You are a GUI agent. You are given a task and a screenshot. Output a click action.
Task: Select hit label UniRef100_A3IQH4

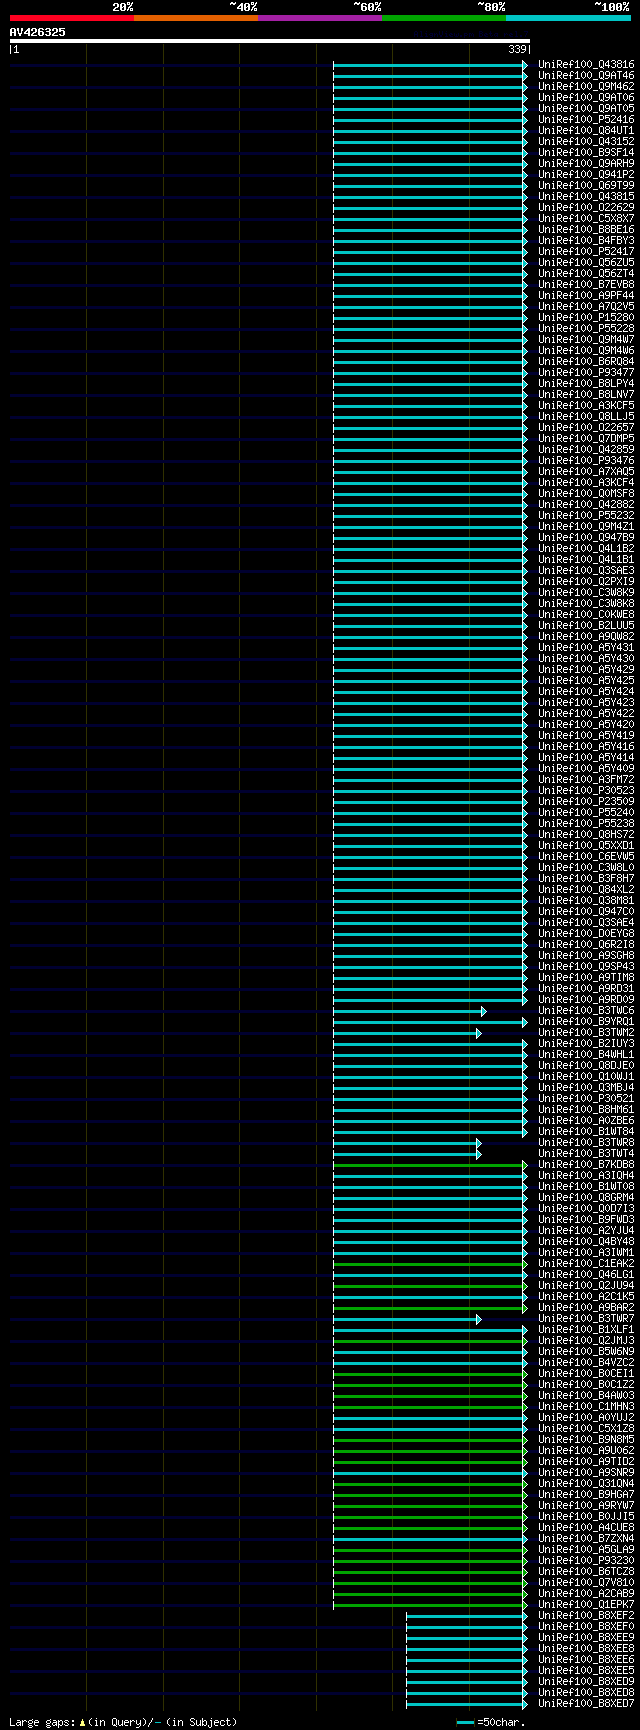tap(586, 1175)
